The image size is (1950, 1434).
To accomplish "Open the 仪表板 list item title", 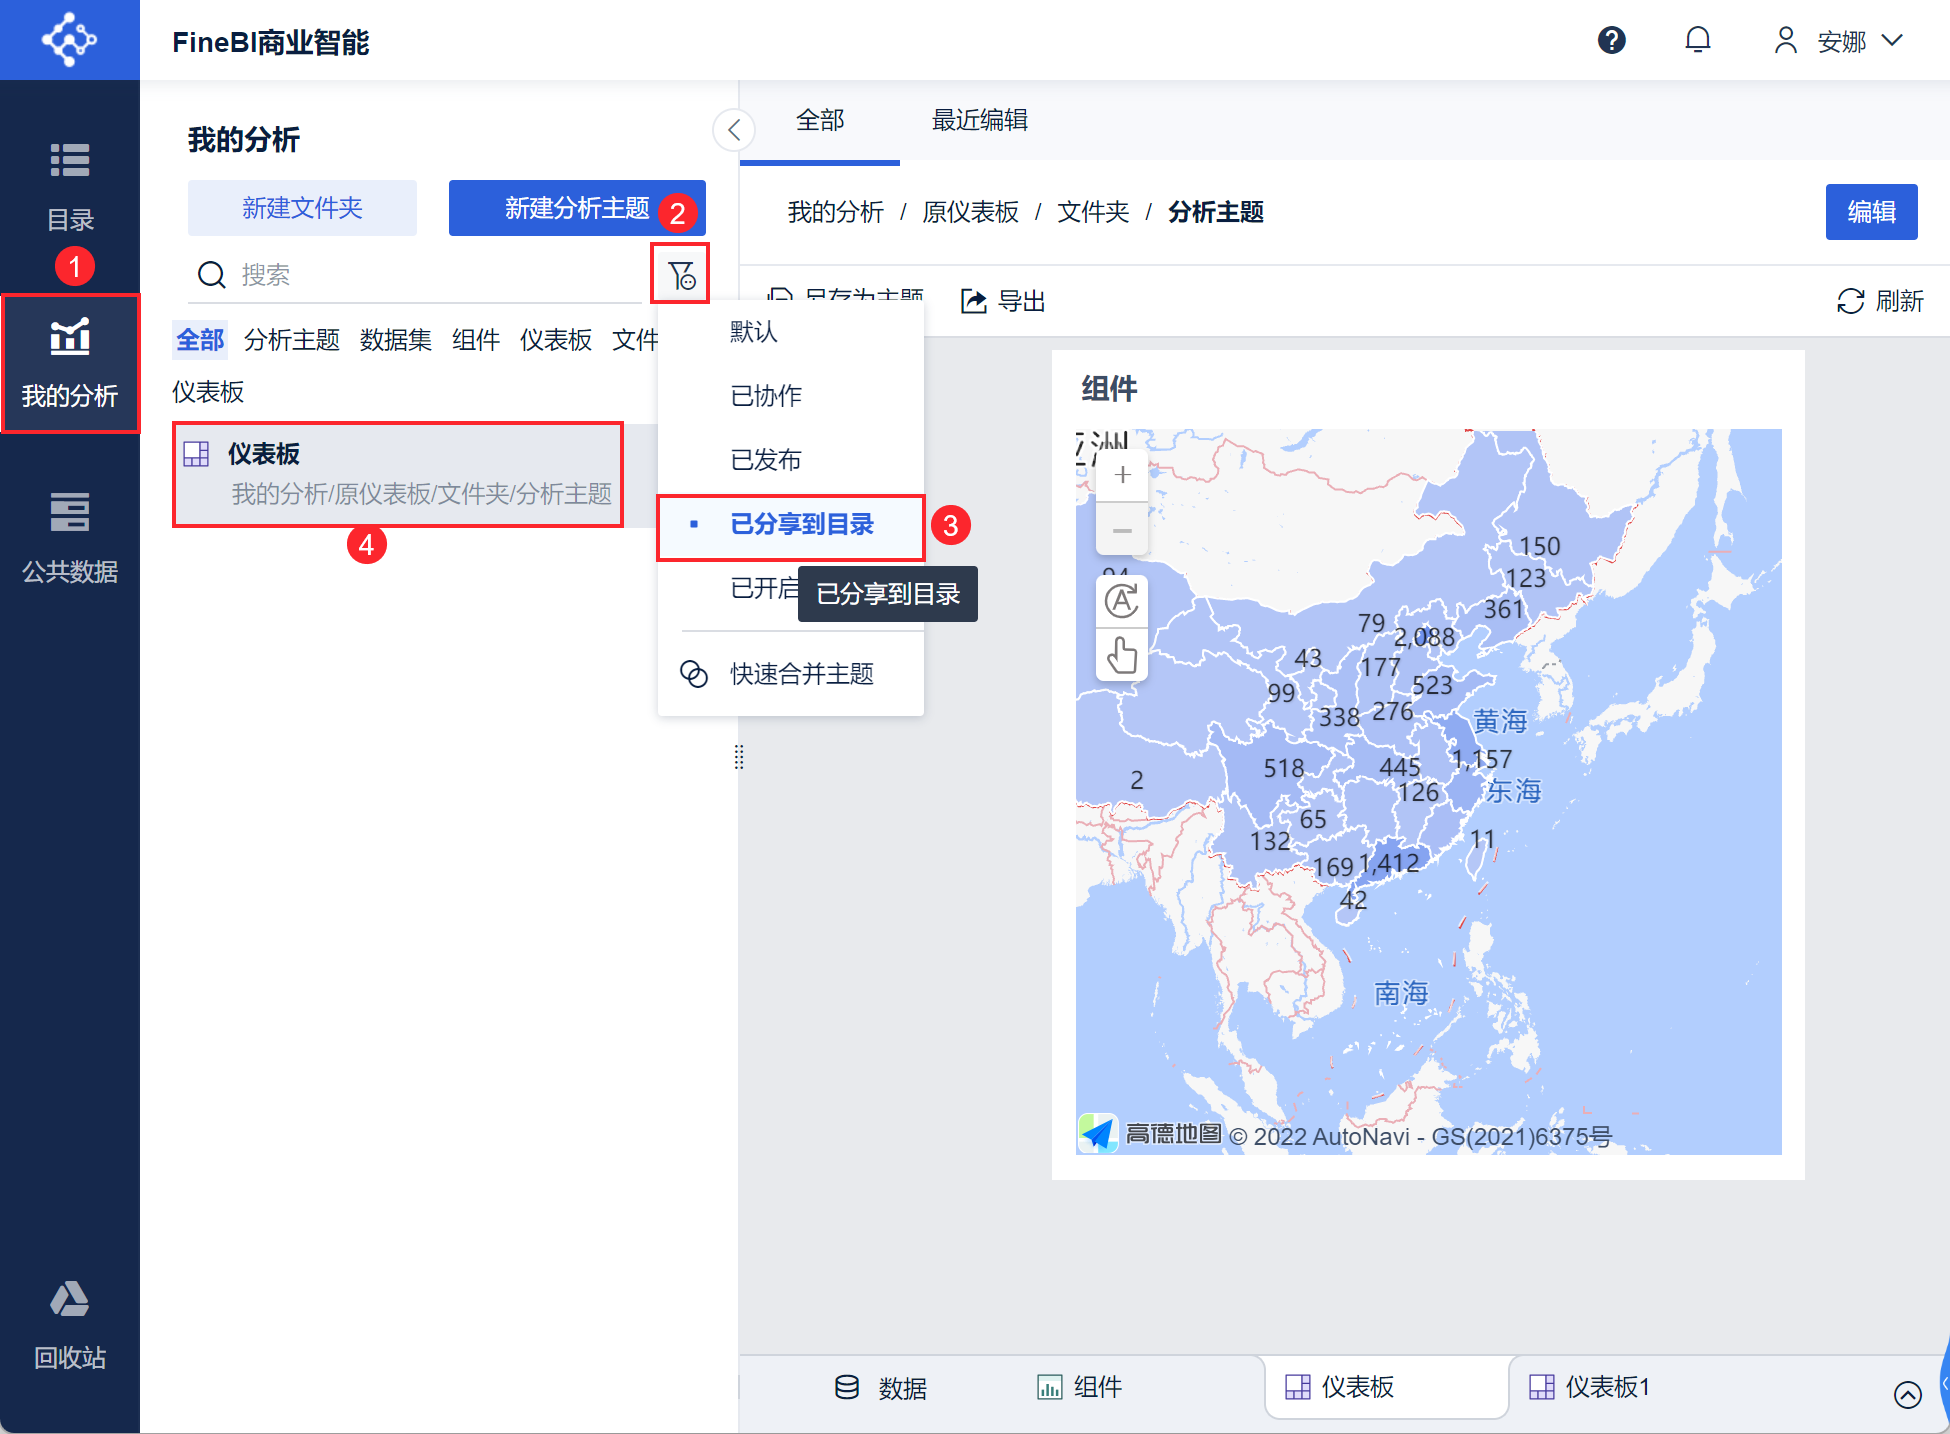I will 264,454.
